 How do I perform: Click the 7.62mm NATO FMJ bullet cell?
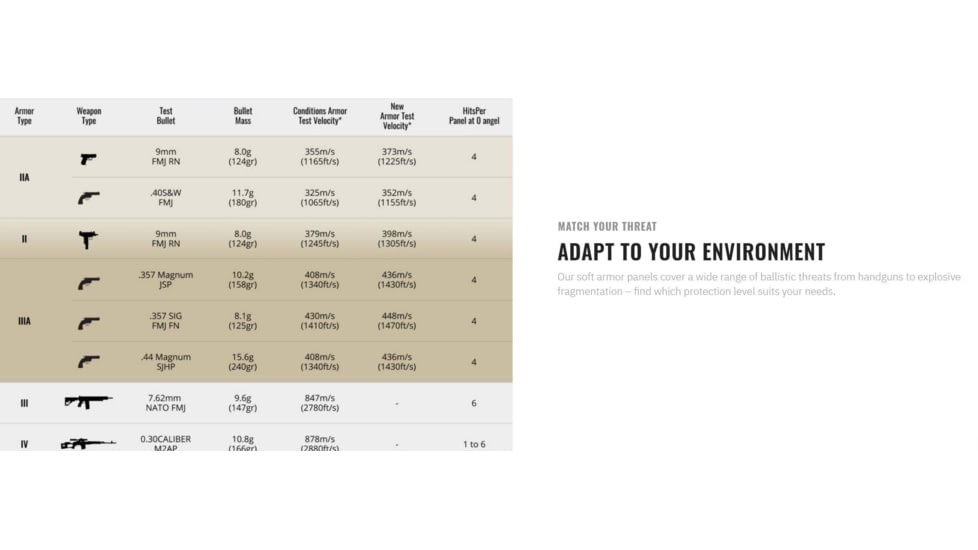(166, 403)
